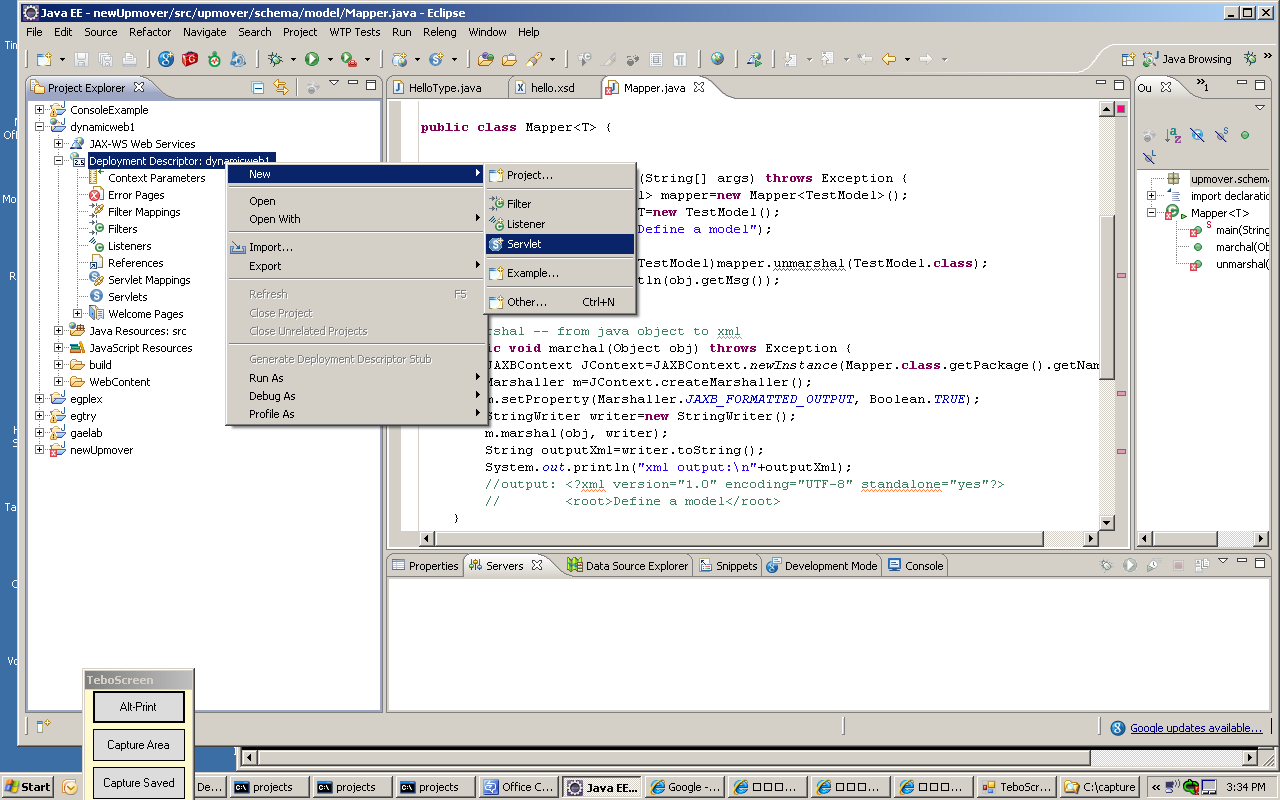Click the Debug bug icon in toolbar
Screen dimensions: 1280x800
point(275,60)
